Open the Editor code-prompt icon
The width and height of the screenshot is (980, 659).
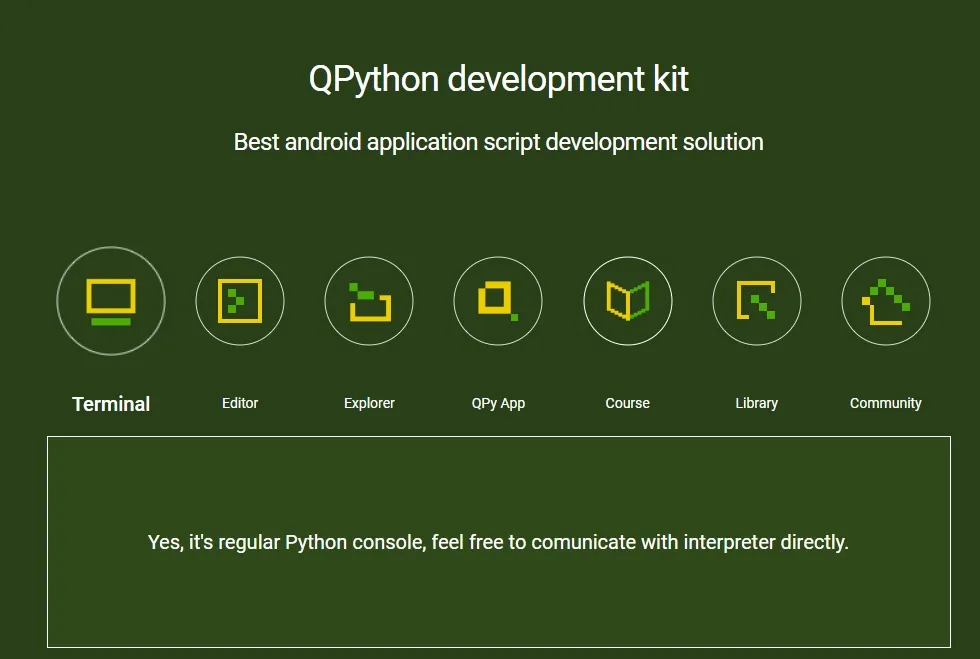[240, 301]
